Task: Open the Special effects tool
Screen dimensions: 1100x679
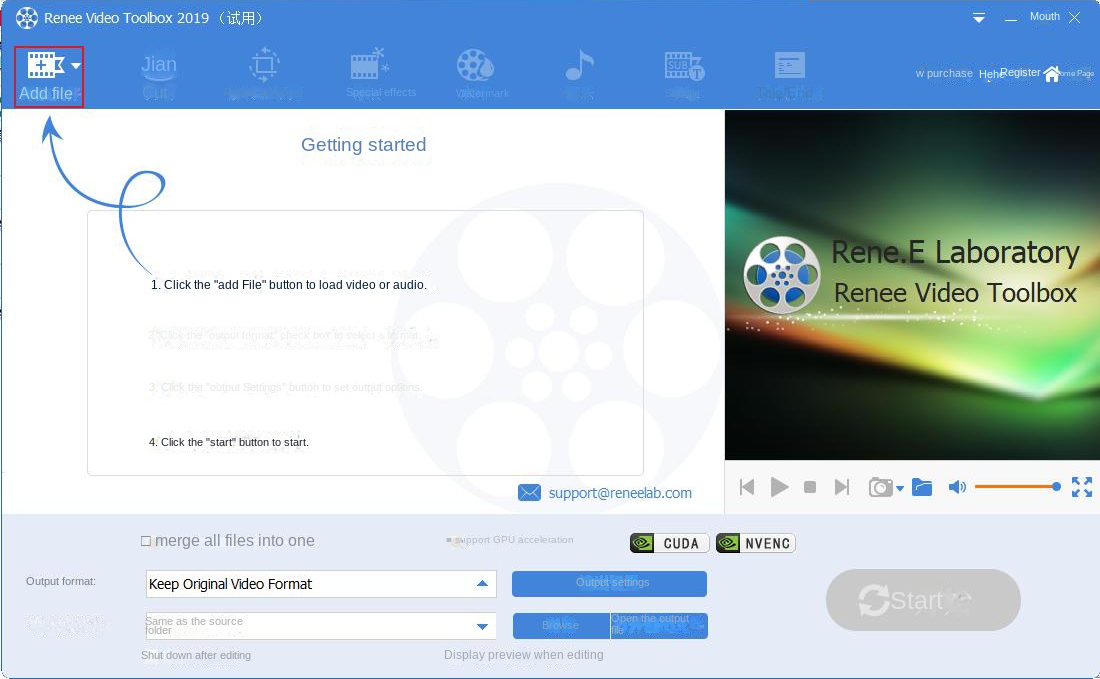Action: (x=381, y=68)
